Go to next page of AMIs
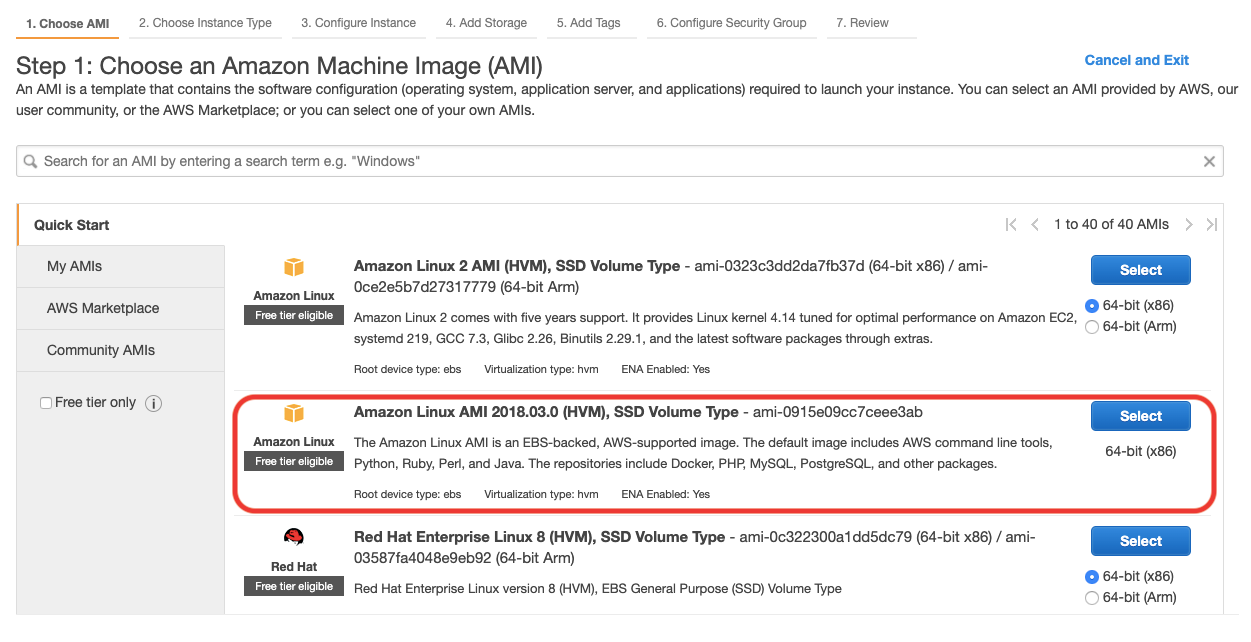 pyautogui.click(x=1189, y=225)
